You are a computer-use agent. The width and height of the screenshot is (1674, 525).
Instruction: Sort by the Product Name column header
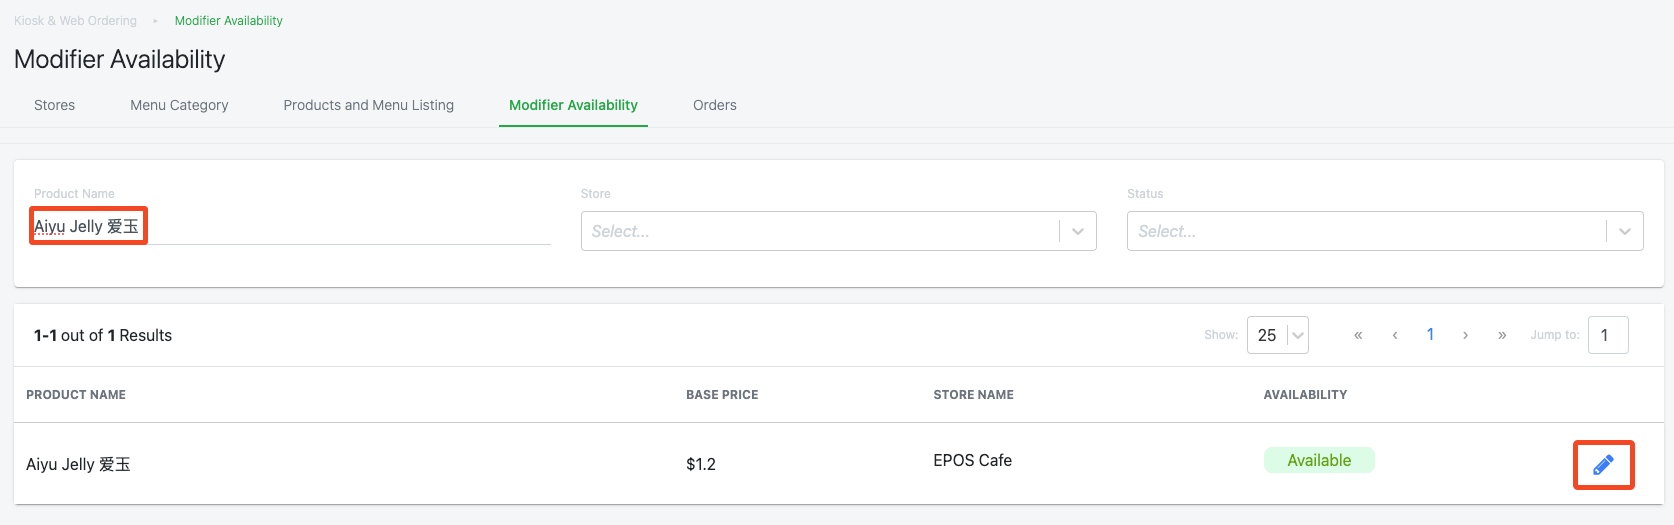click(76, 395)
